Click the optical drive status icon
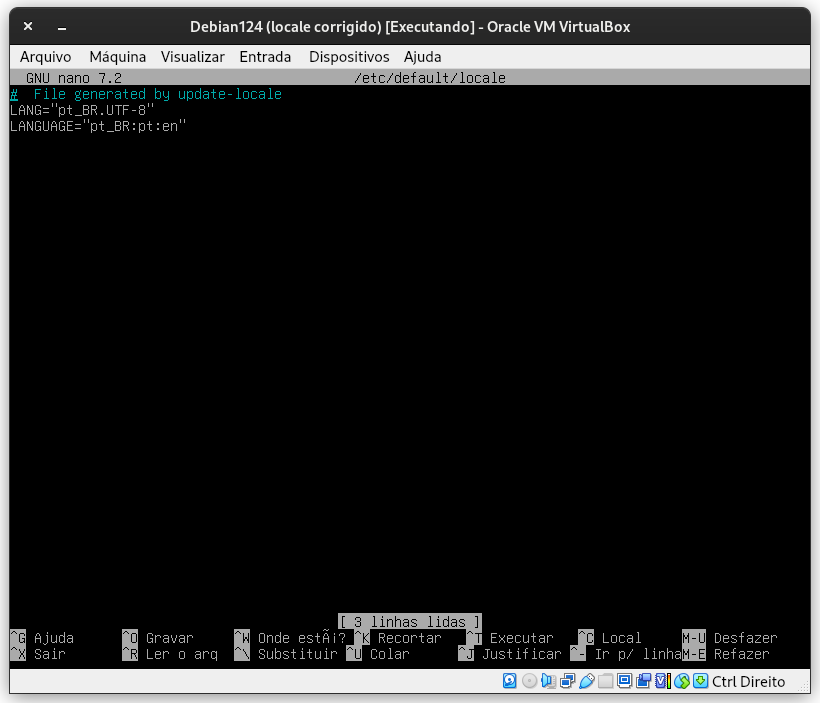The height and width of the screenshot is (703, 820). pos(529,681)
